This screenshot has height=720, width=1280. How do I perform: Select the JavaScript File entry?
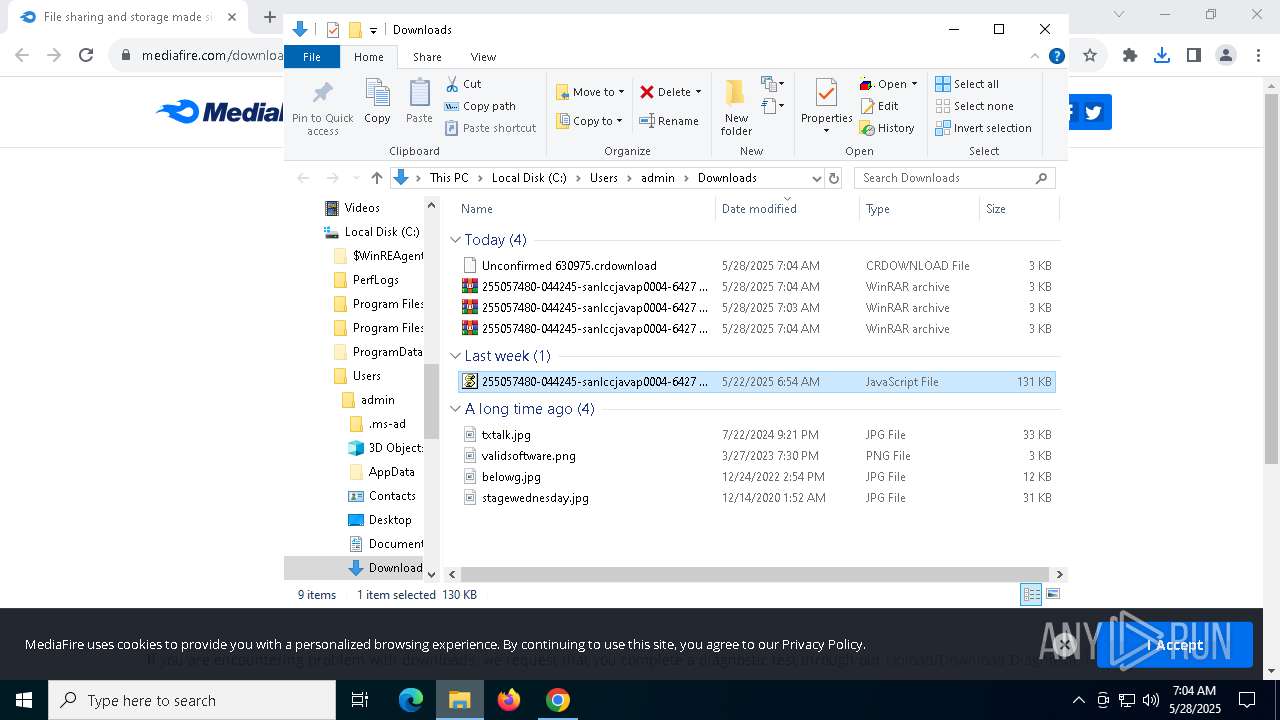756,382
